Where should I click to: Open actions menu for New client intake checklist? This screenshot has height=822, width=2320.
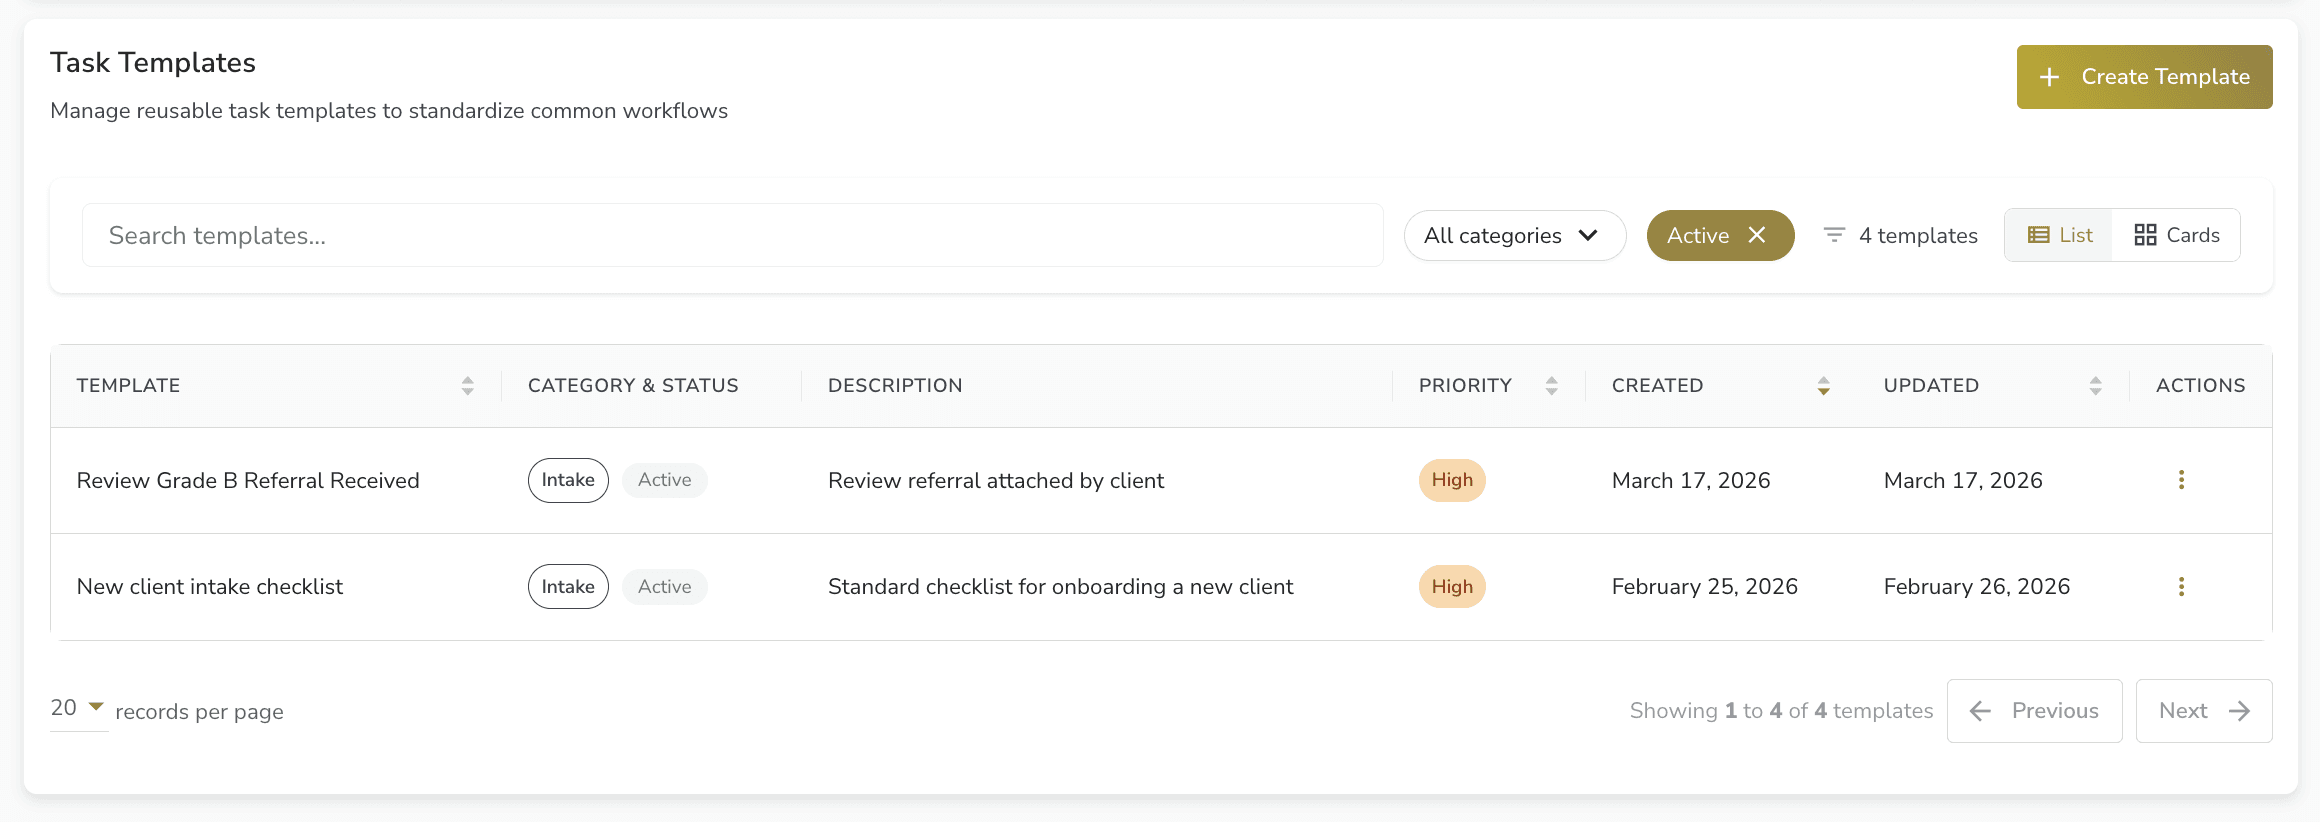tap(2181, 587)
